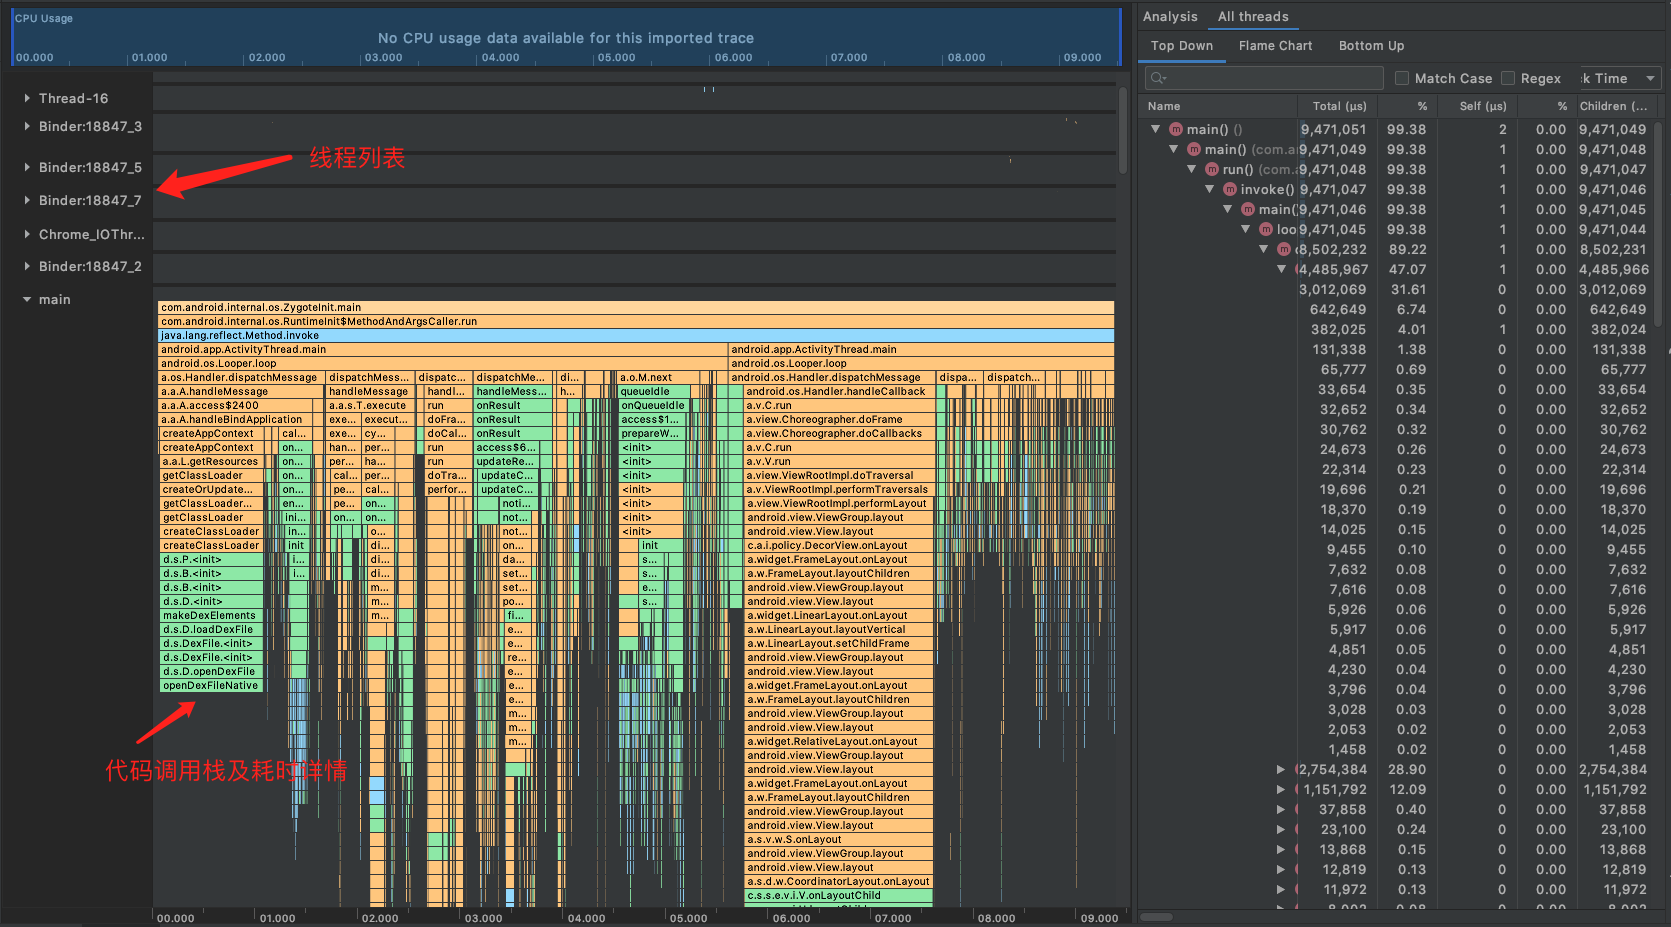Expand the Thread-16 thread row
The image size is (1671, 927).
click(x=25, y=98)
